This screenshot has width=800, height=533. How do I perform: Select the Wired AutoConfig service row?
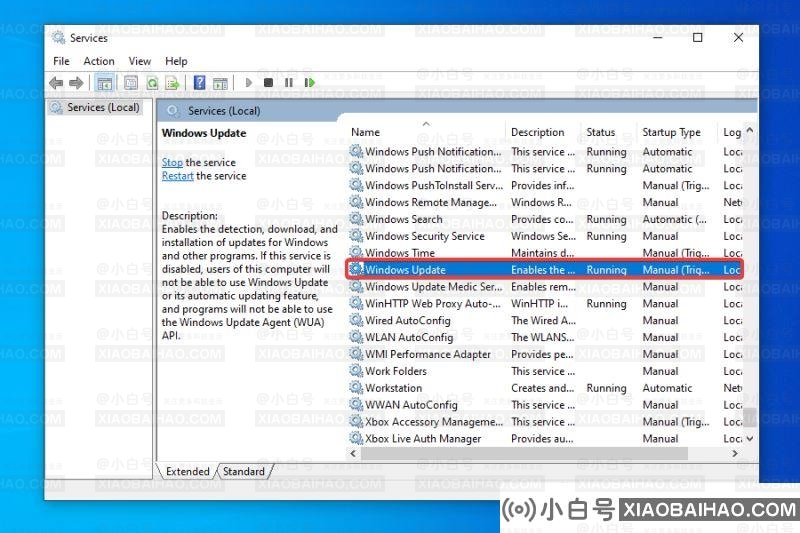(x=544, y=320)
